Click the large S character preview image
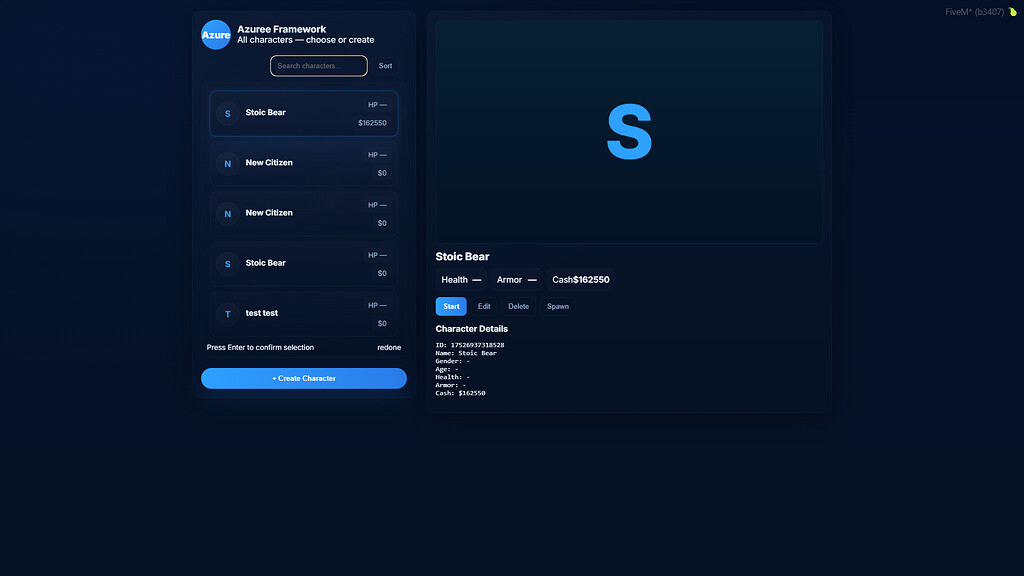Screen dimensions: 1024x576 628,130
